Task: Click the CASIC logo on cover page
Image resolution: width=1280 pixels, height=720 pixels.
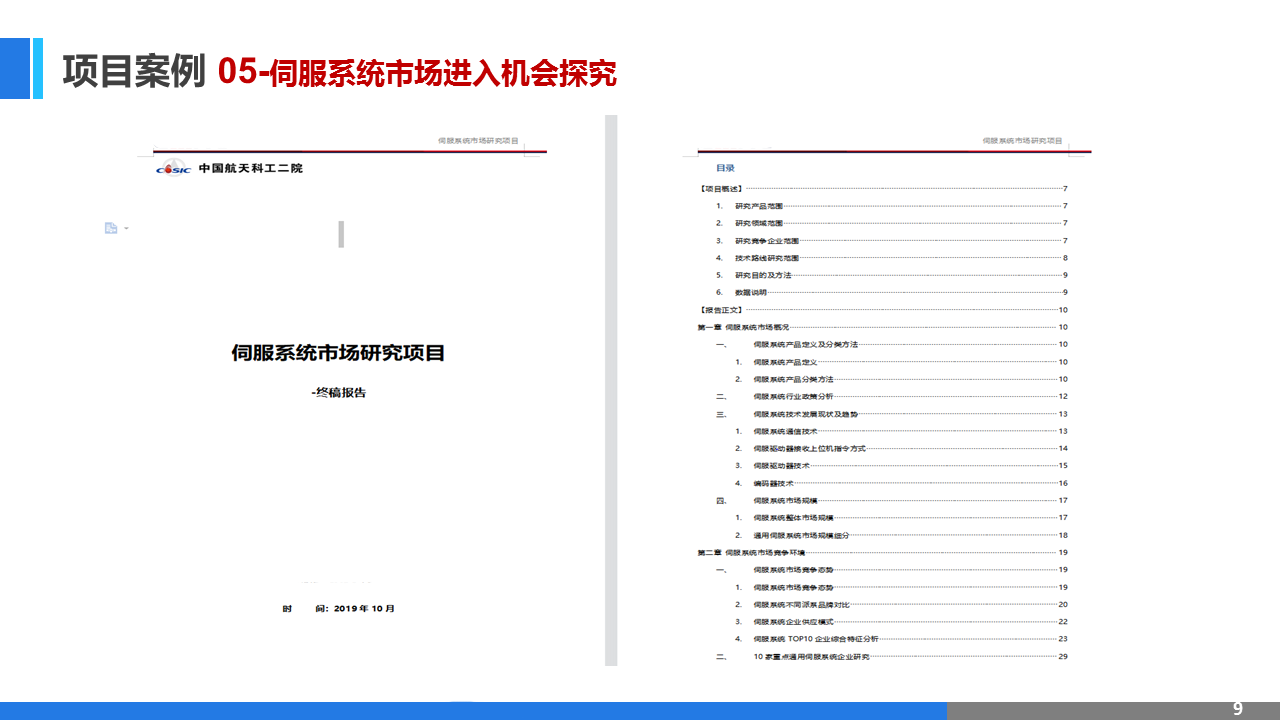Action: point(173,168)
